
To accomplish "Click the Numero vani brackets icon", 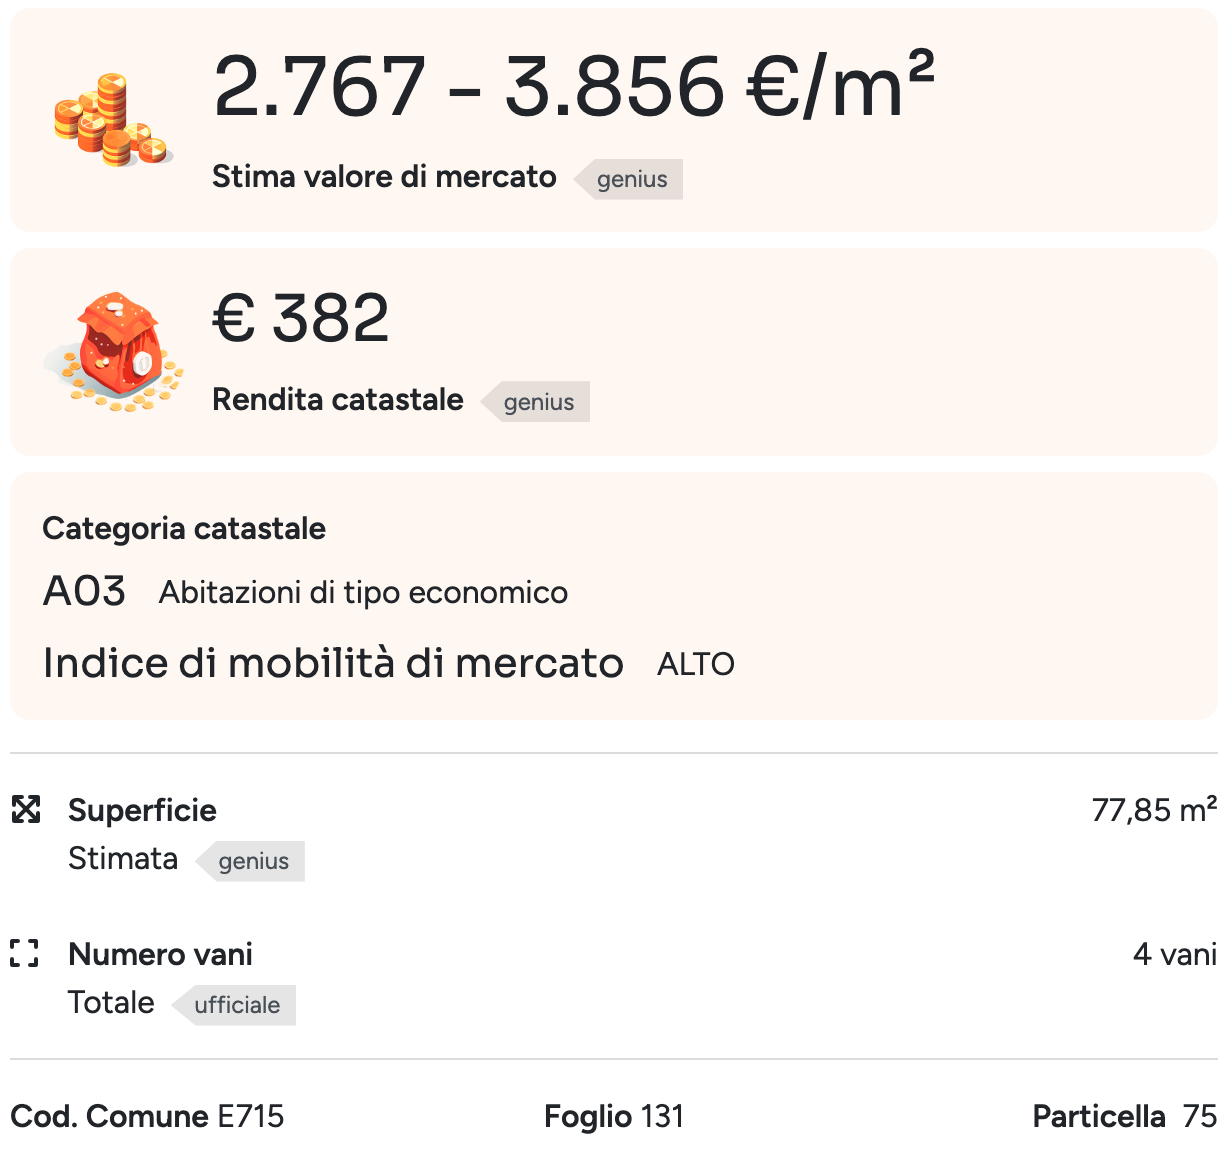I will pyautogui.click(x=25, y=954).
